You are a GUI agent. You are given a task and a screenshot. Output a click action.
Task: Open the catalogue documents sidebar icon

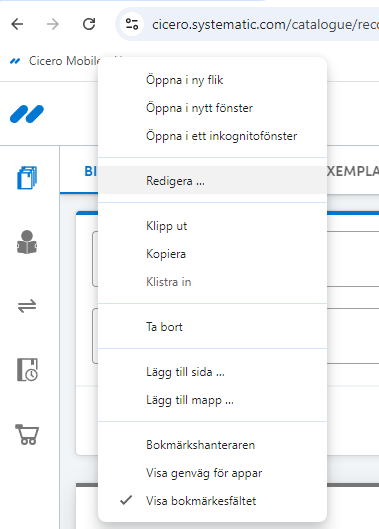coord(27,178)
